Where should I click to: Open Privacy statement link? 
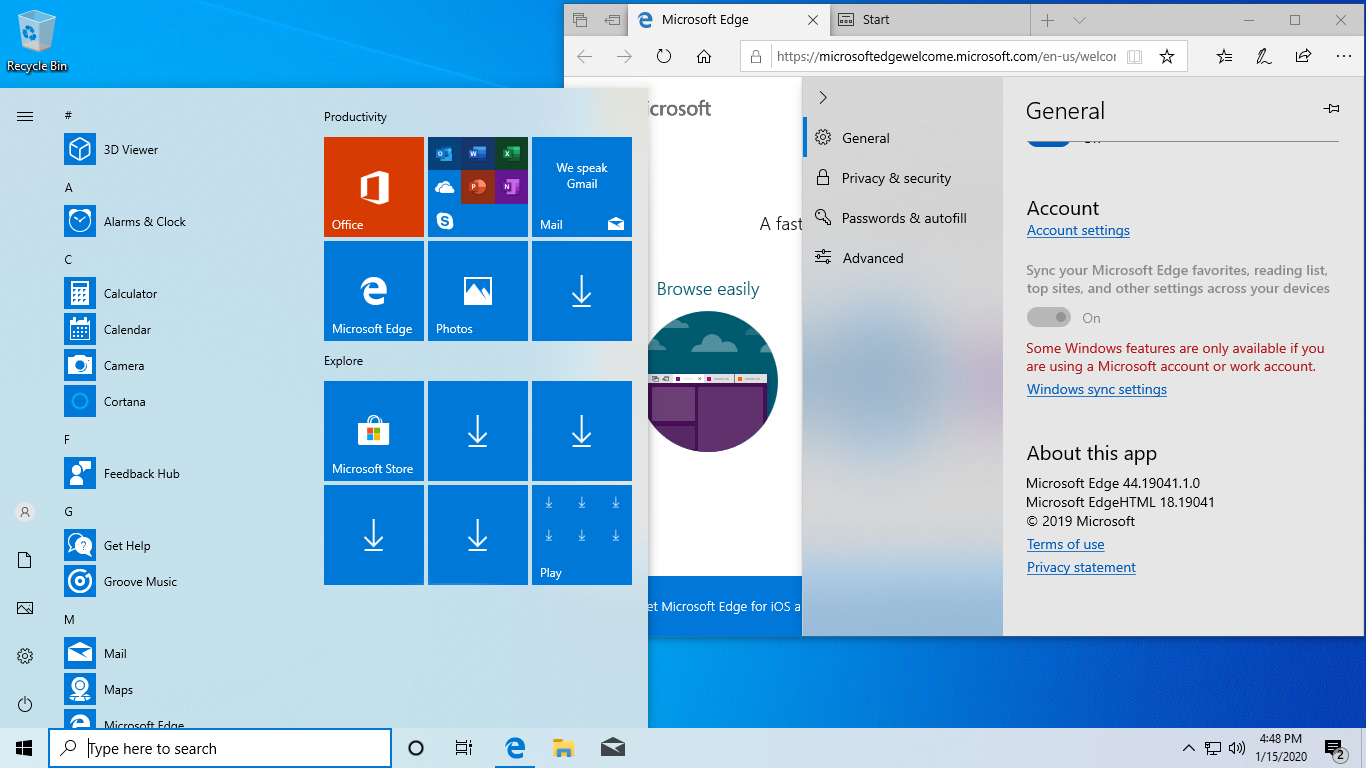point(1081,567)
